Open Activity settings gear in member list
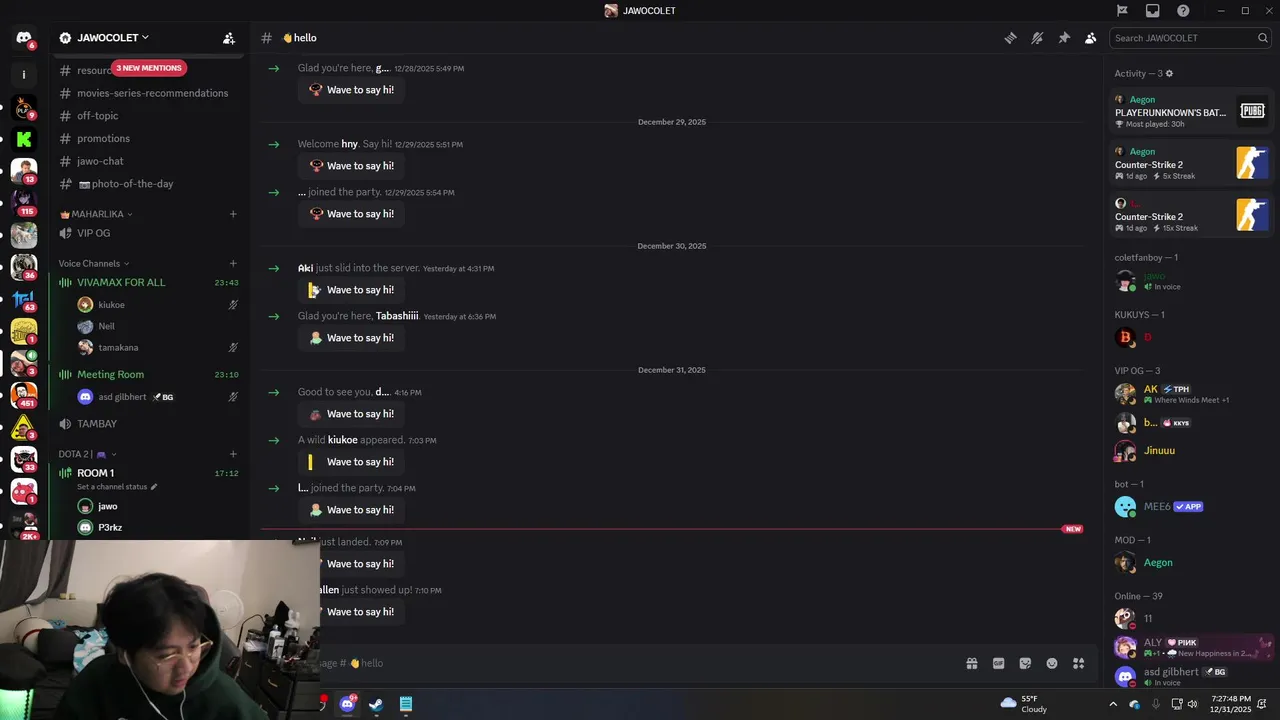This screenshot has height=720, width=1280. click(1169, 73)
